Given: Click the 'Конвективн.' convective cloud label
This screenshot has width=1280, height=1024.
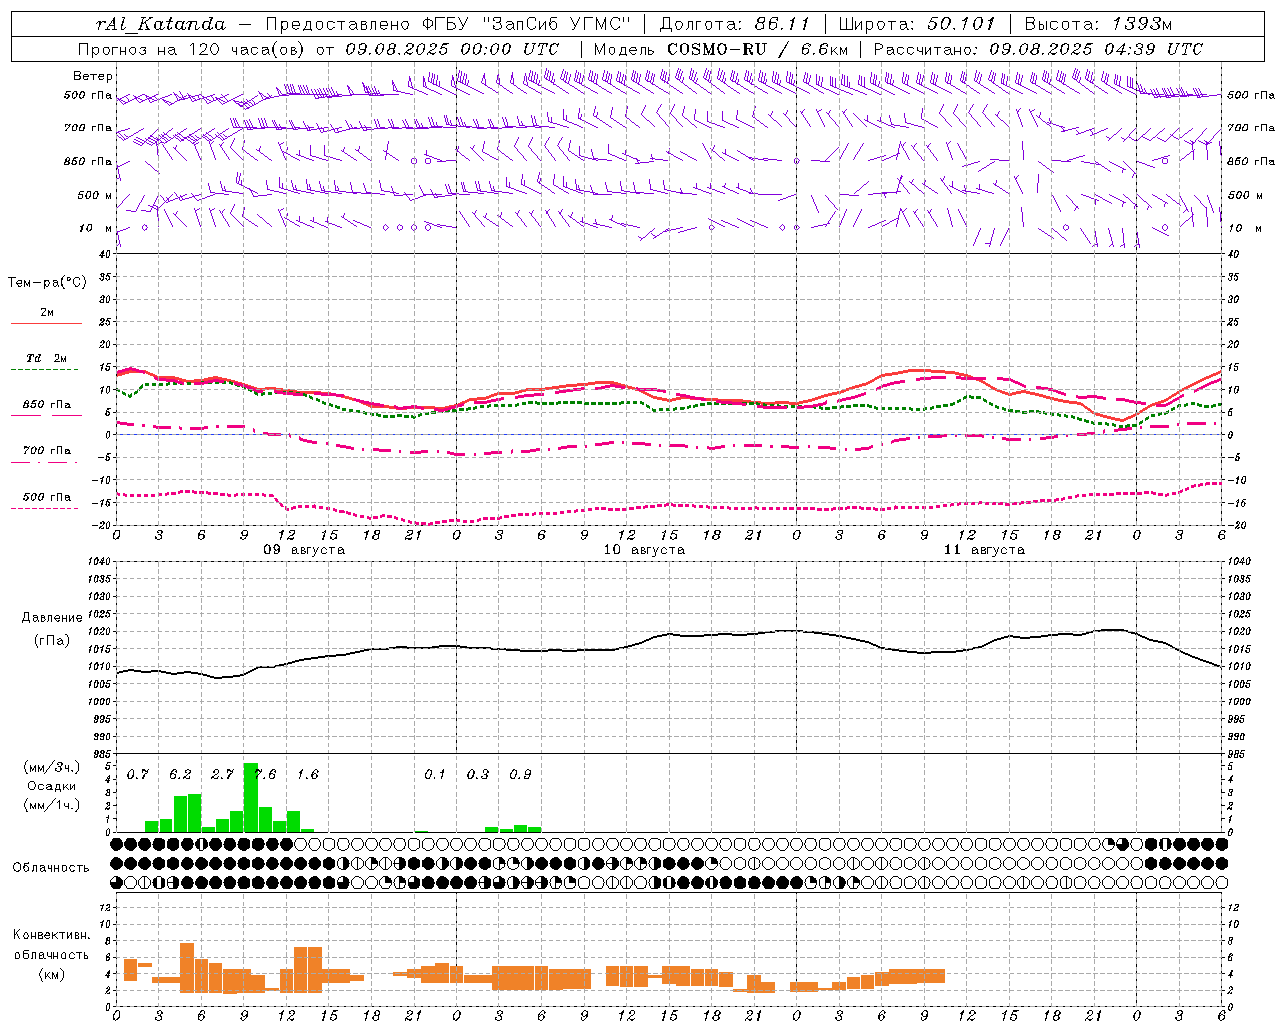Looking at the screenshot, I should (x=52, y=935).
